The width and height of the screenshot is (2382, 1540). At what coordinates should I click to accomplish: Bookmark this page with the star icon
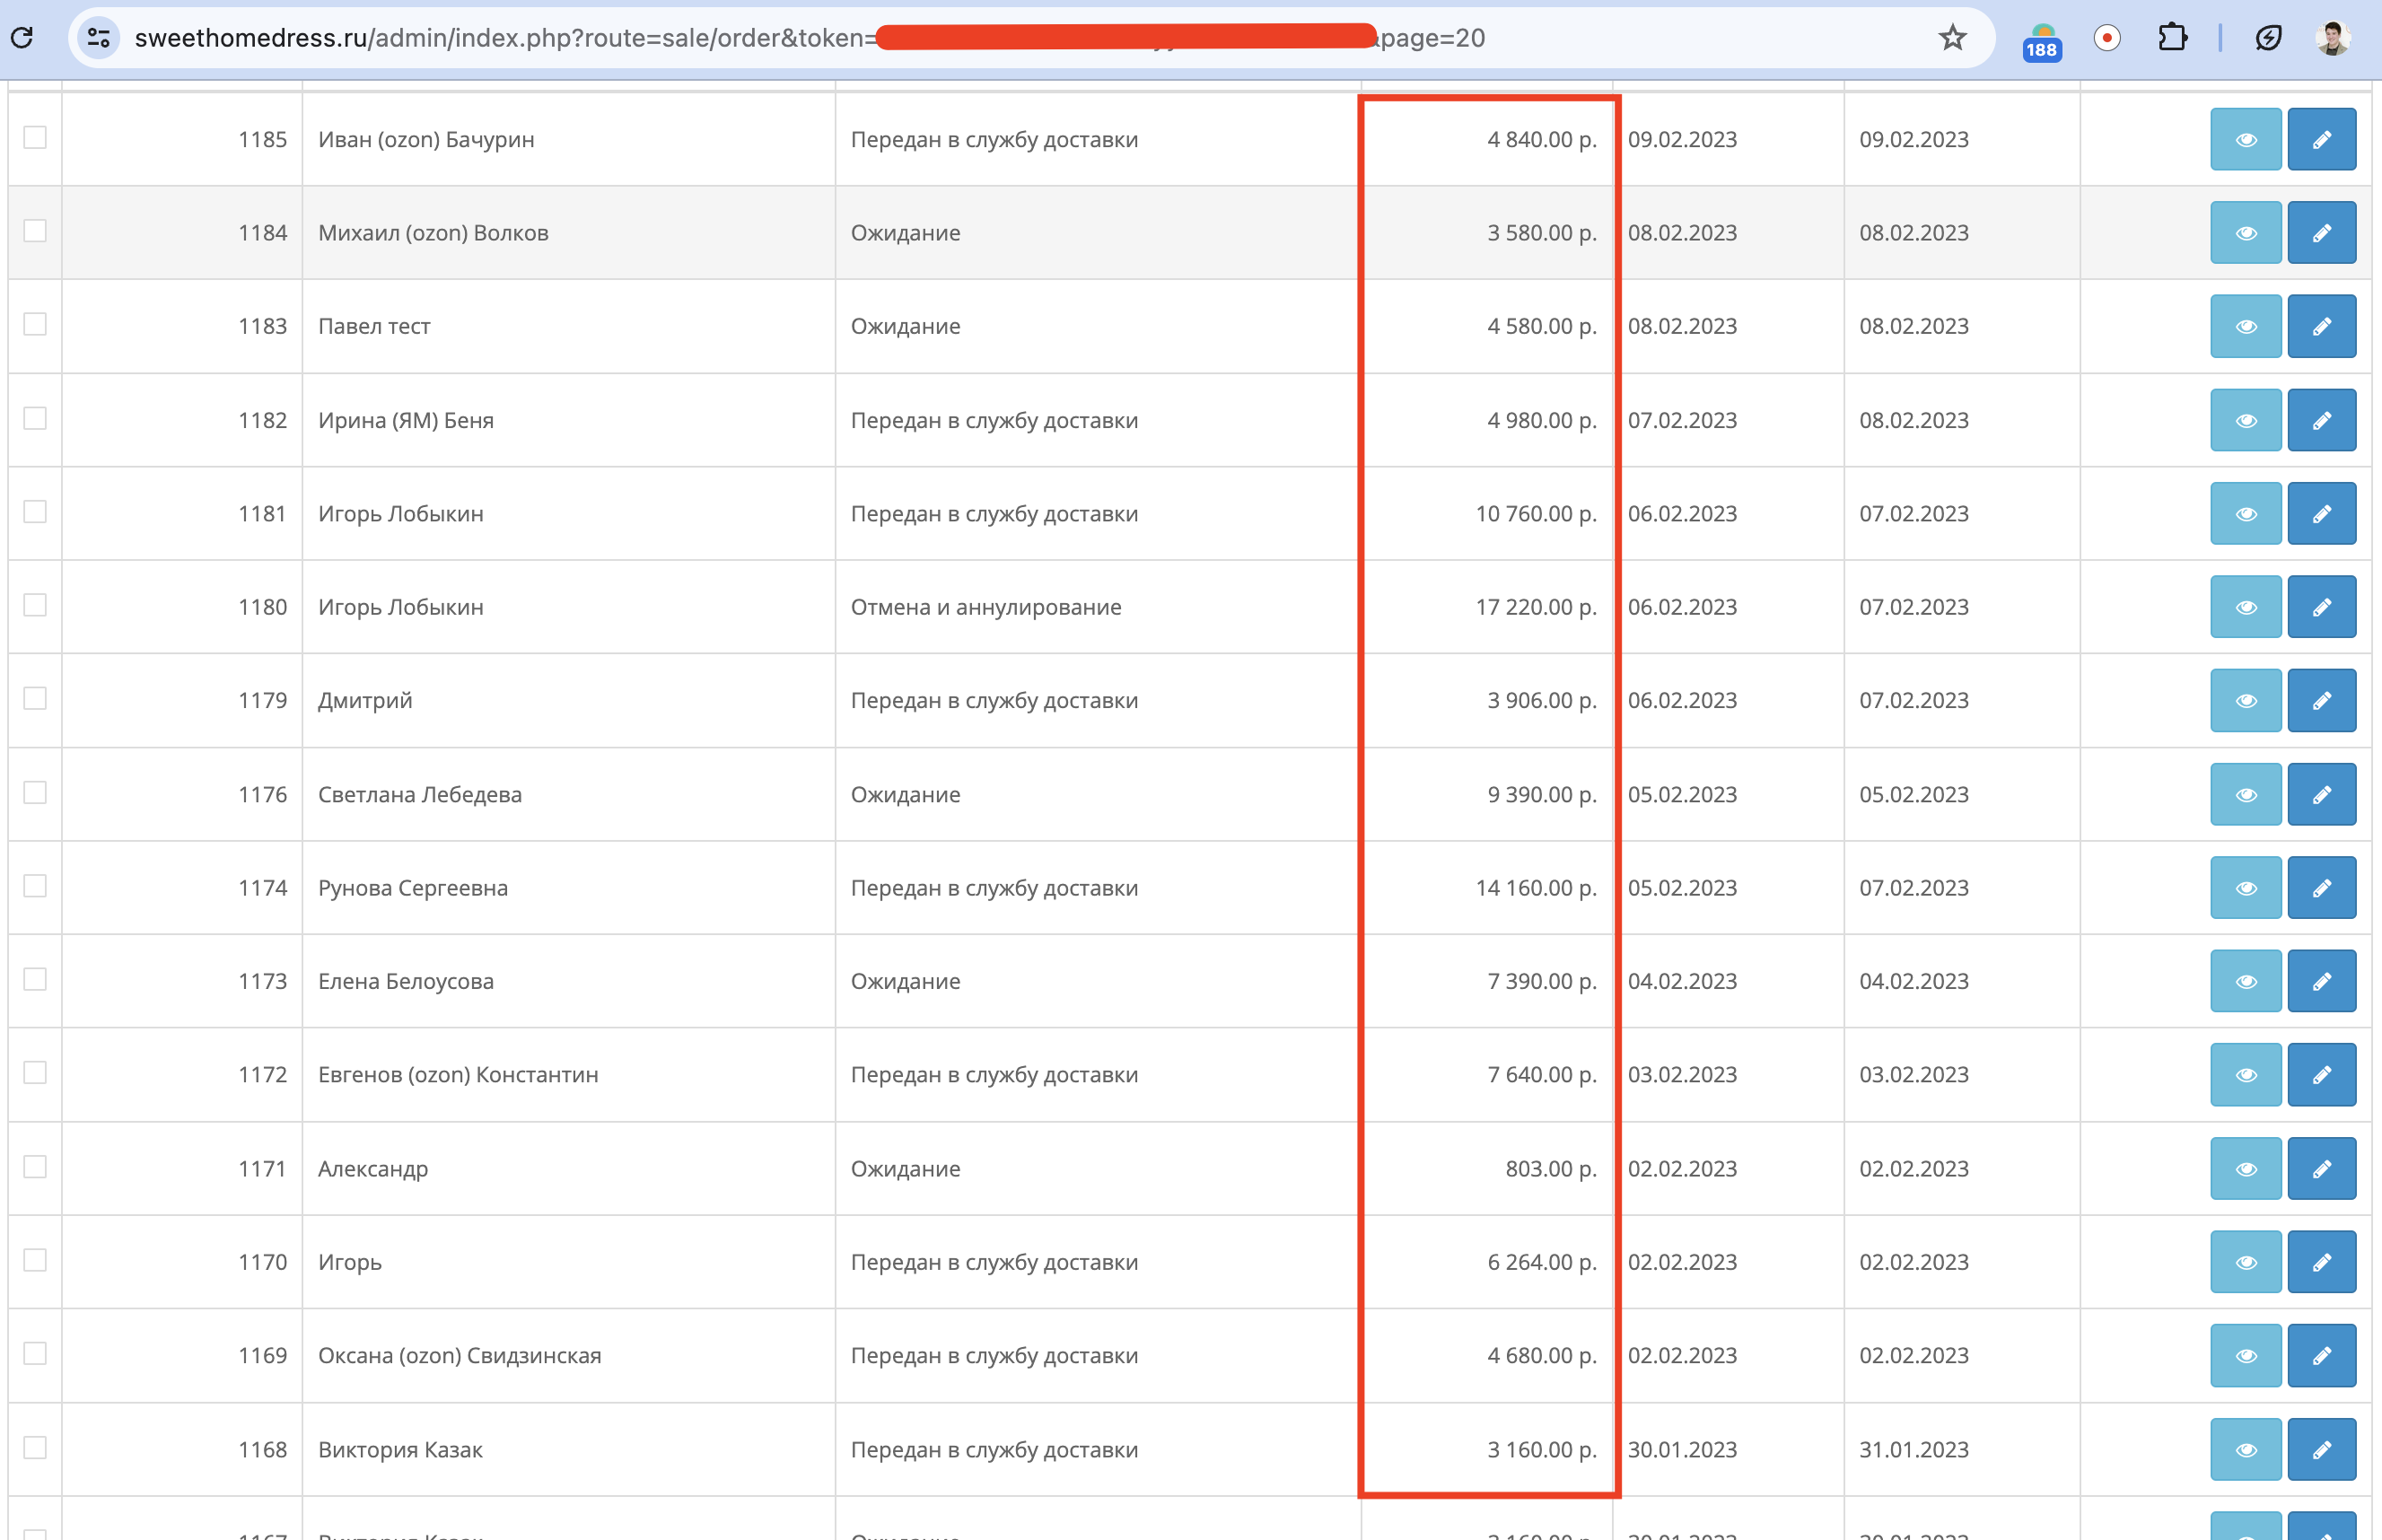pyautogui.click(x=1952, y=38)
